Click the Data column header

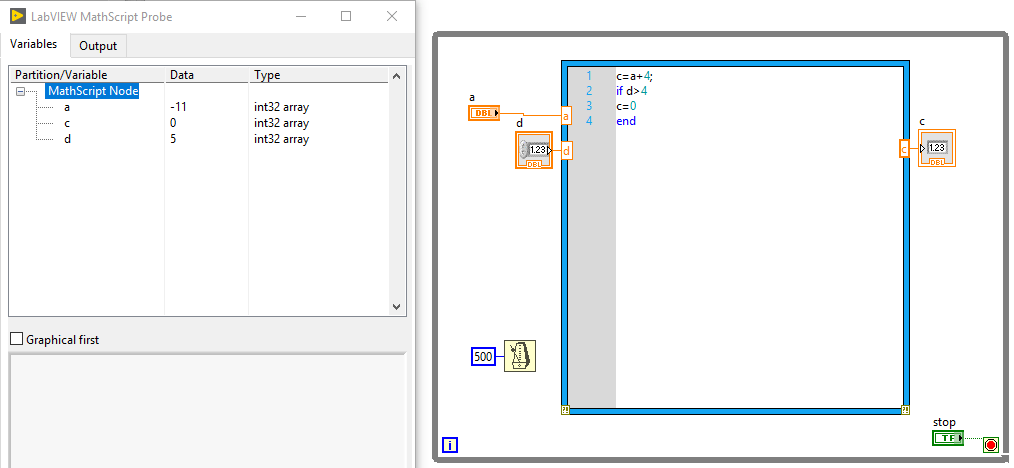[x=207, y=75]
